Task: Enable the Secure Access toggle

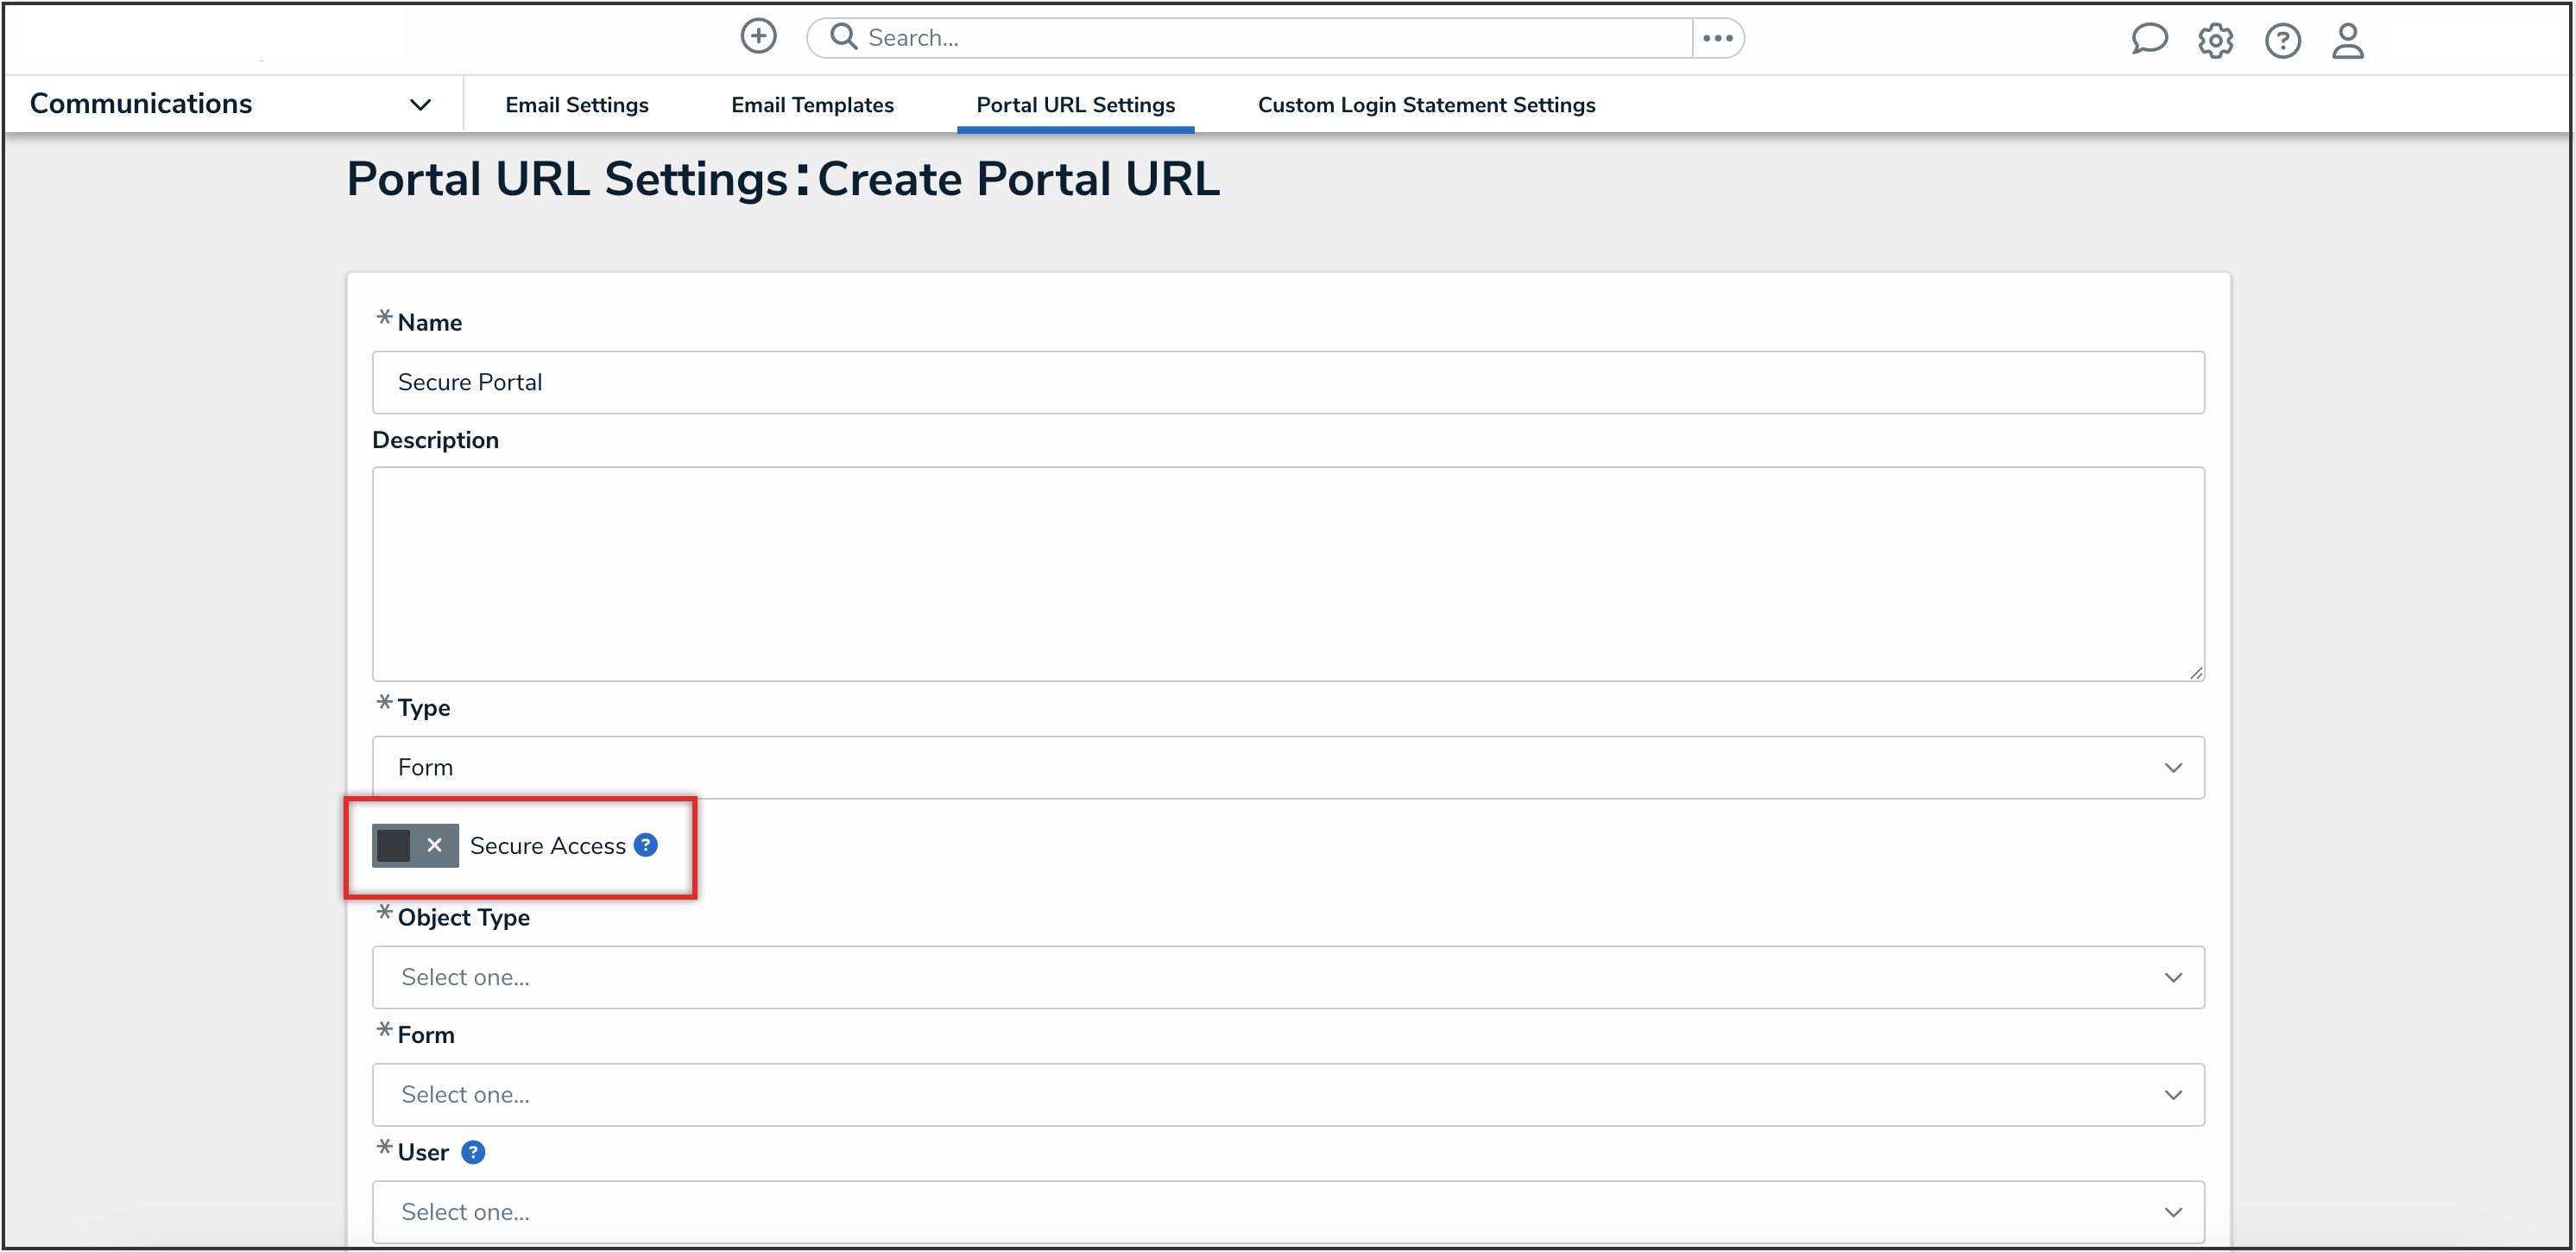Action: [415, 845]
